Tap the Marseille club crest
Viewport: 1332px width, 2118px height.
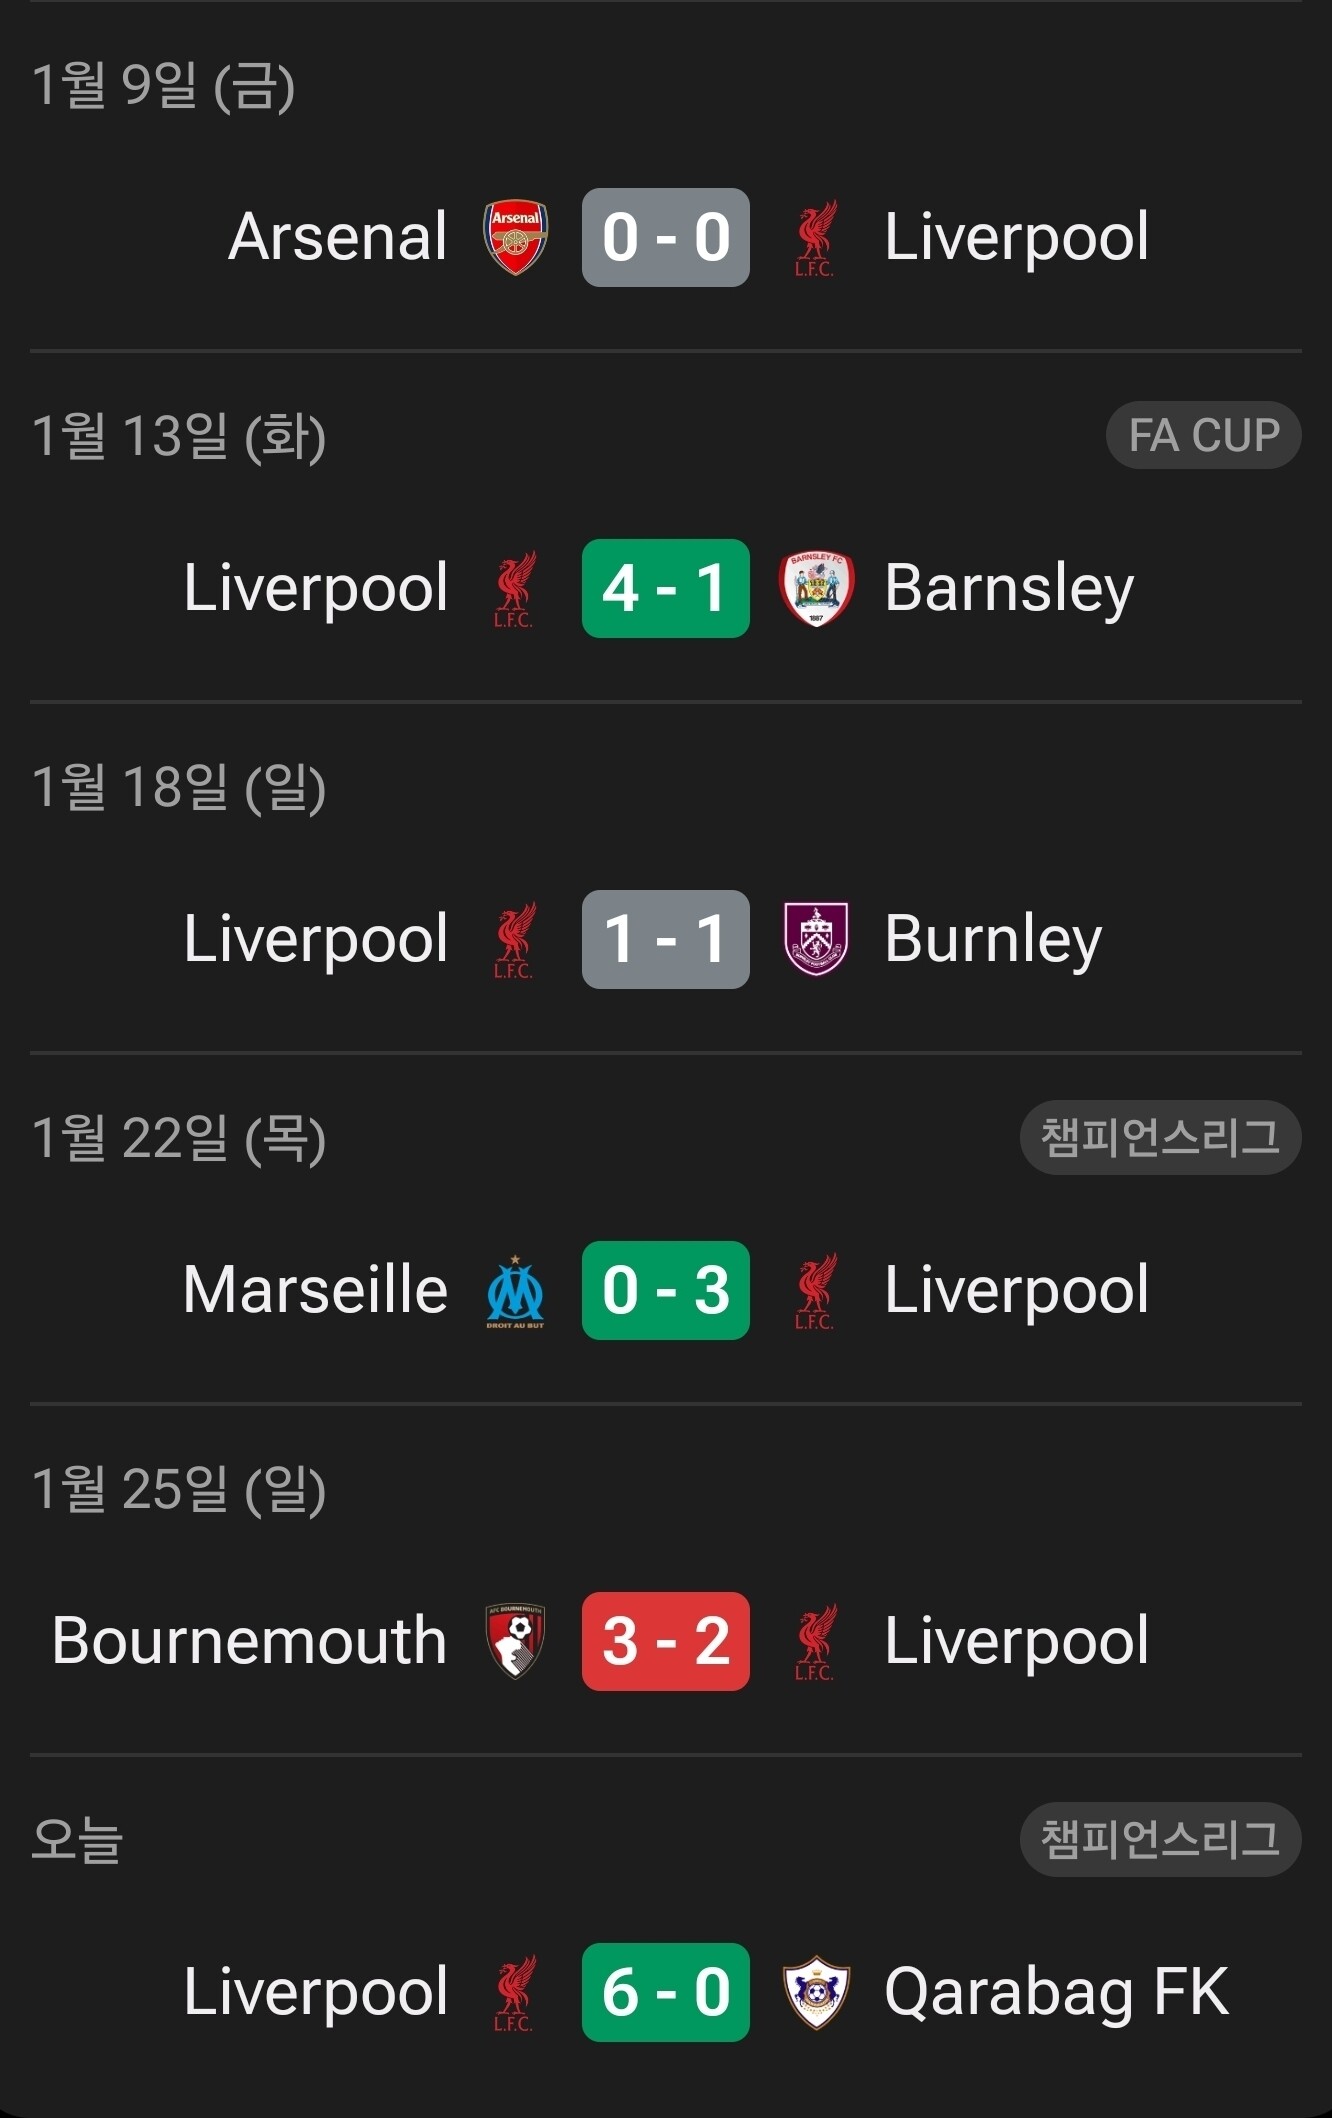tap(515, 1290)
